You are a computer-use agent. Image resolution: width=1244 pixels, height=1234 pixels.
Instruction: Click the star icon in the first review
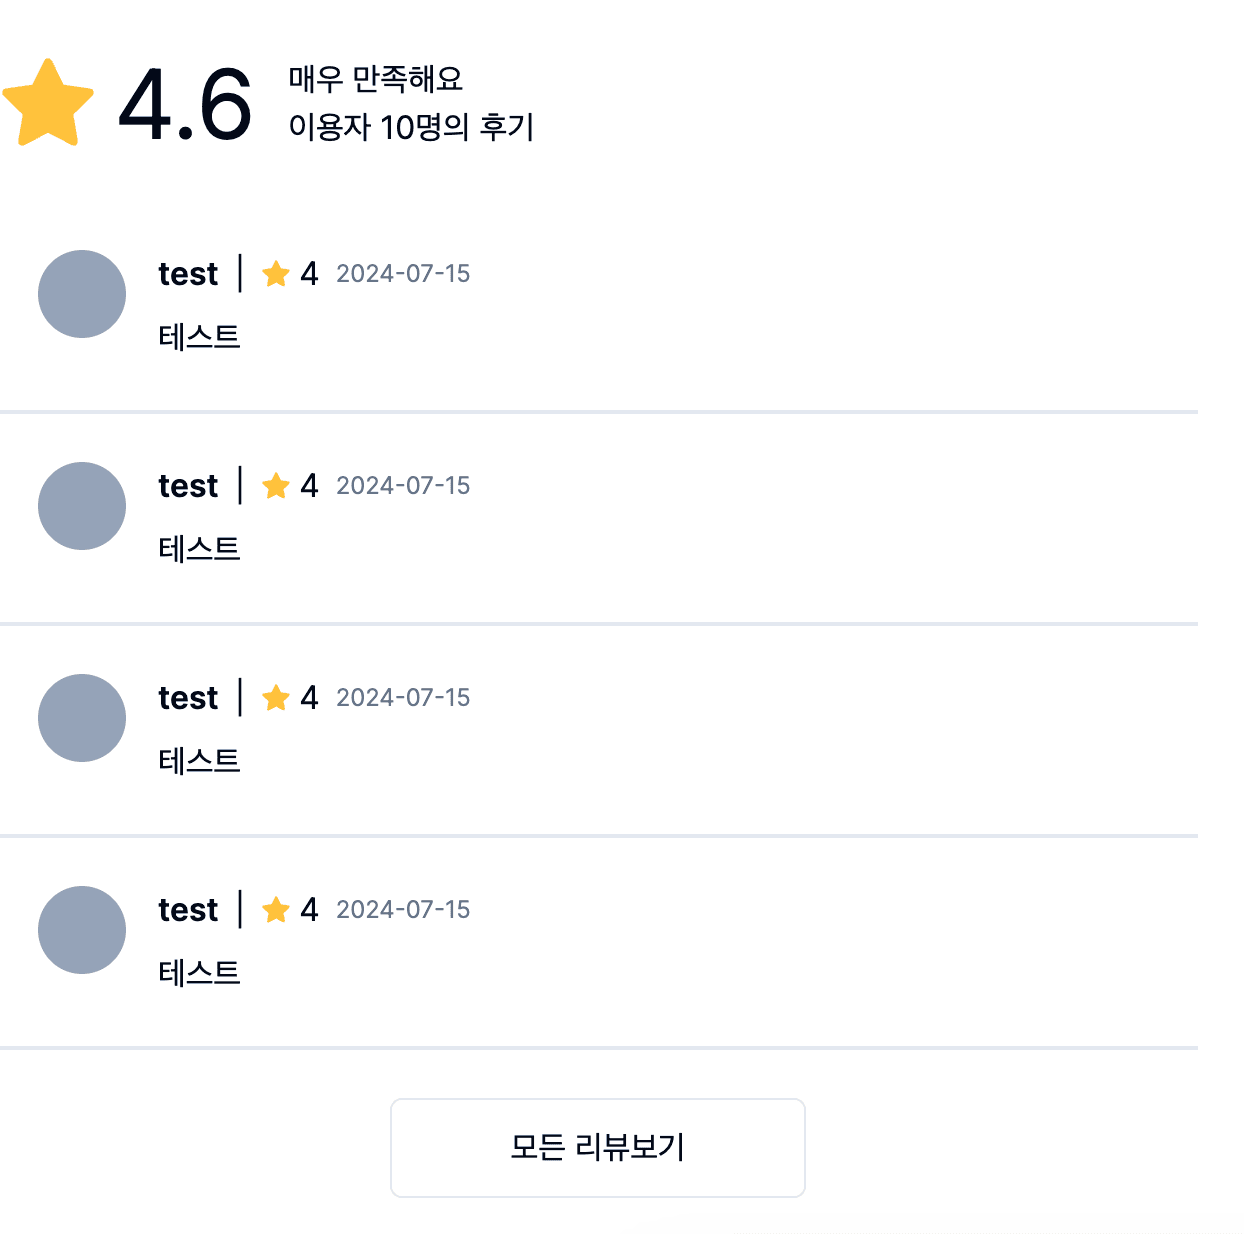(276, 273)
